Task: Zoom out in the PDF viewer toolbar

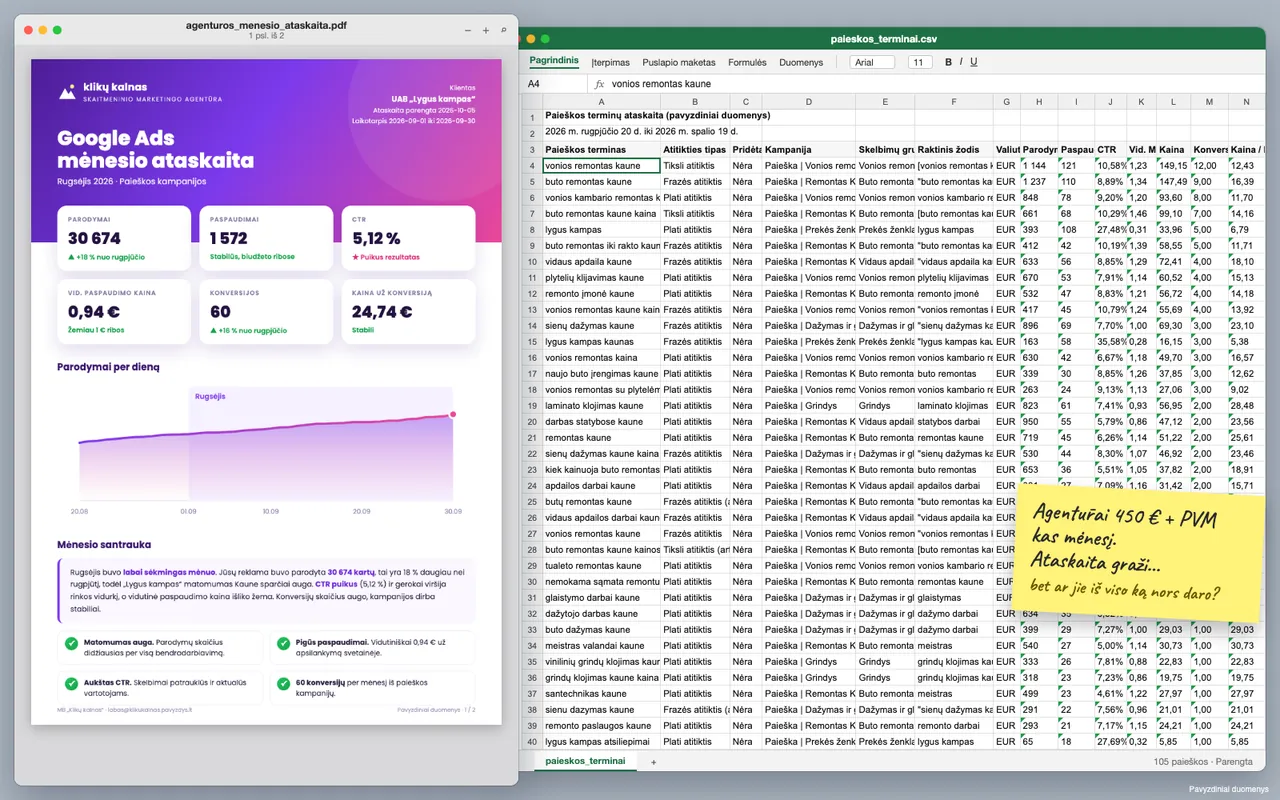Action: [468, 30]
